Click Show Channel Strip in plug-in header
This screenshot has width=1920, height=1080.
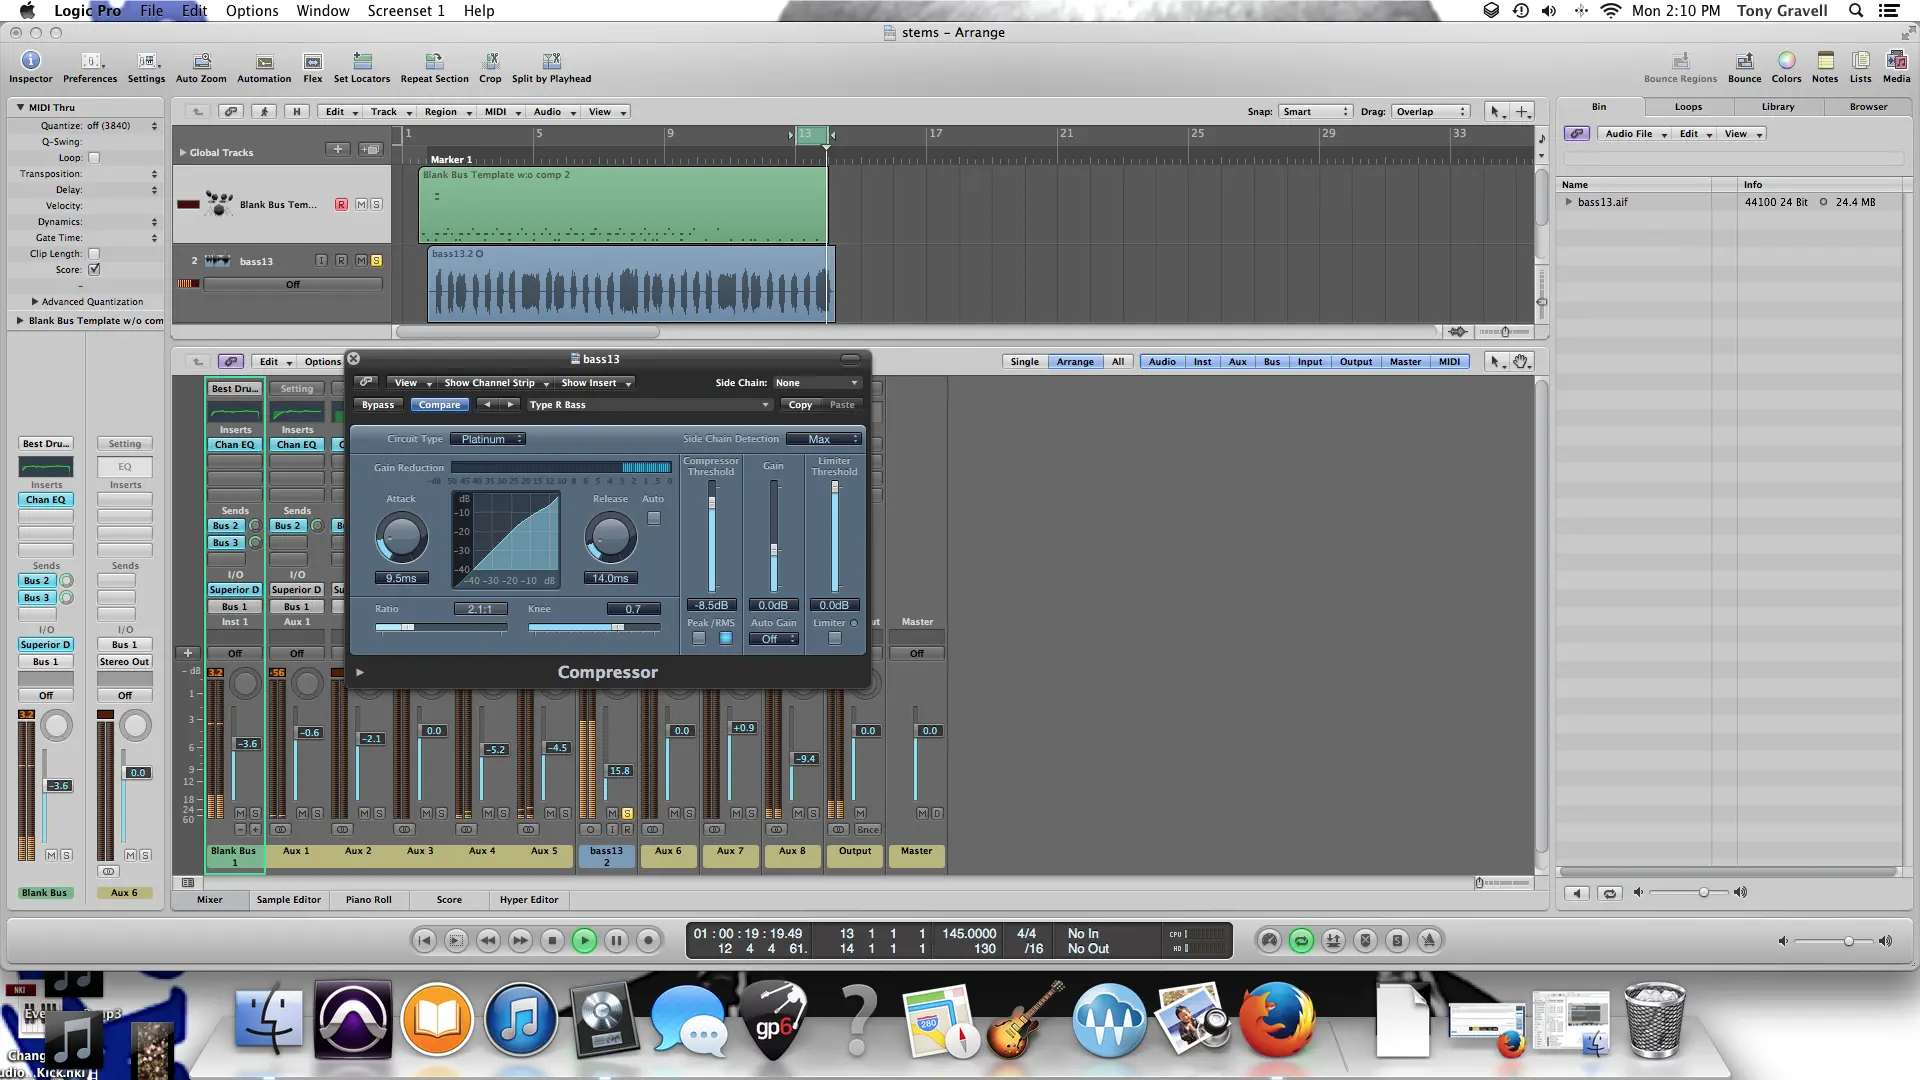coord(496,383)
